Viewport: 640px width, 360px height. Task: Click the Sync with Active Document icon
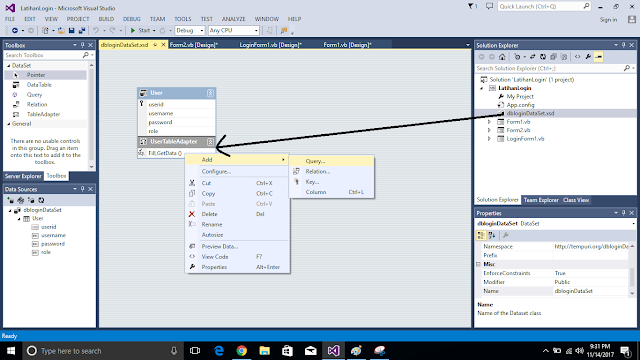532,57
